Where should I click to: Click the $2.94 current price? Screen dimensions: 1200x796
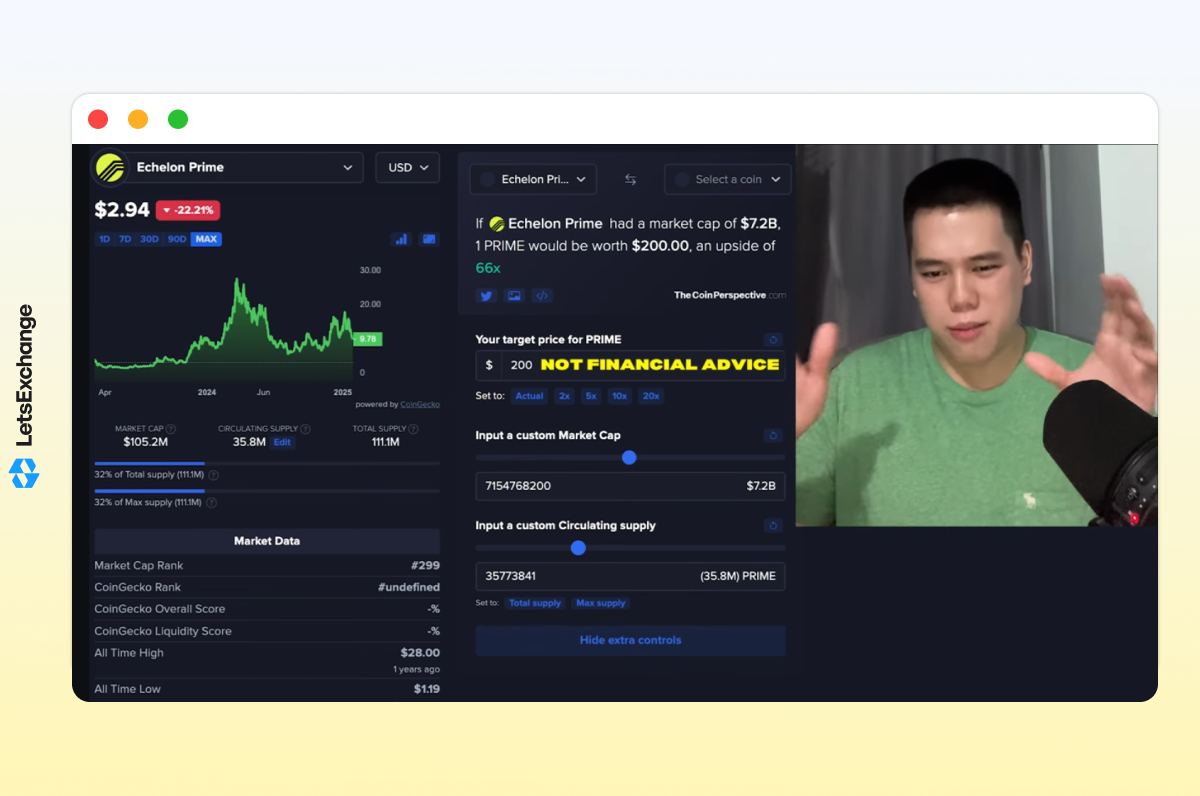pyautogui.click(x=122, y=210)
